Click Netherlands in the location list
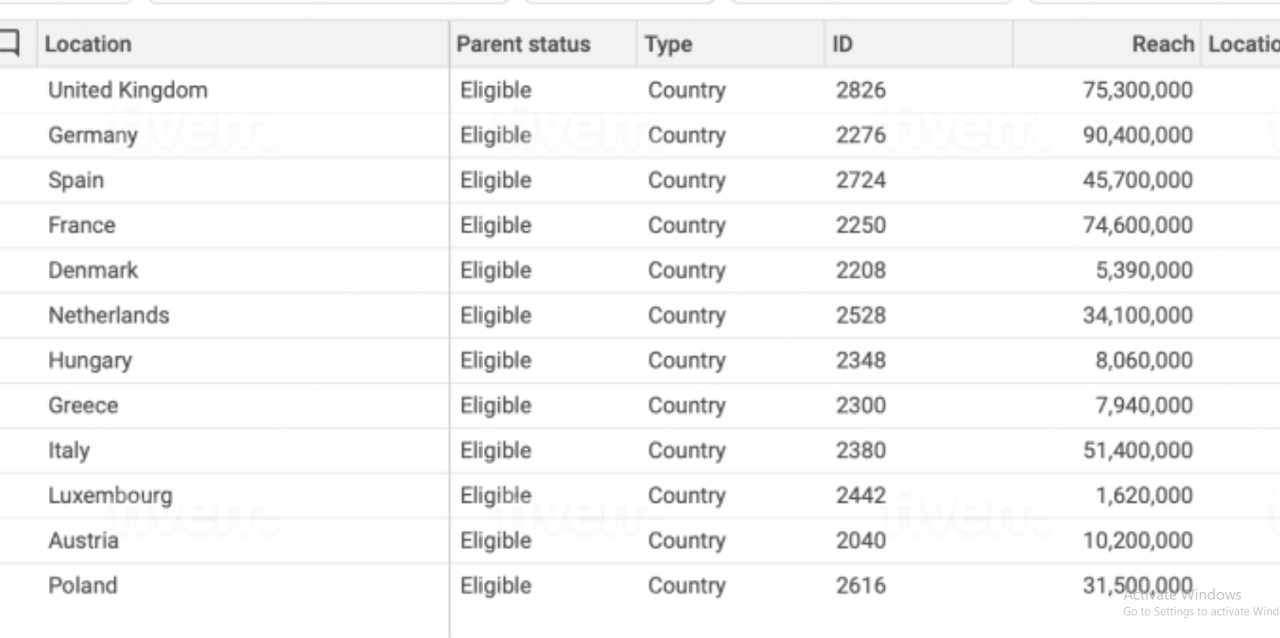 (x=109, y=315)
